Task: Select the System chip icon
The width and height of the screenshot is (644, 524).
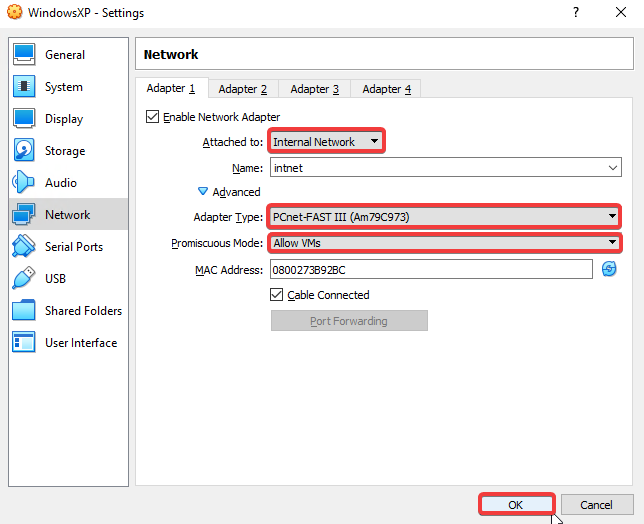Action: click(x=24, y=87)
